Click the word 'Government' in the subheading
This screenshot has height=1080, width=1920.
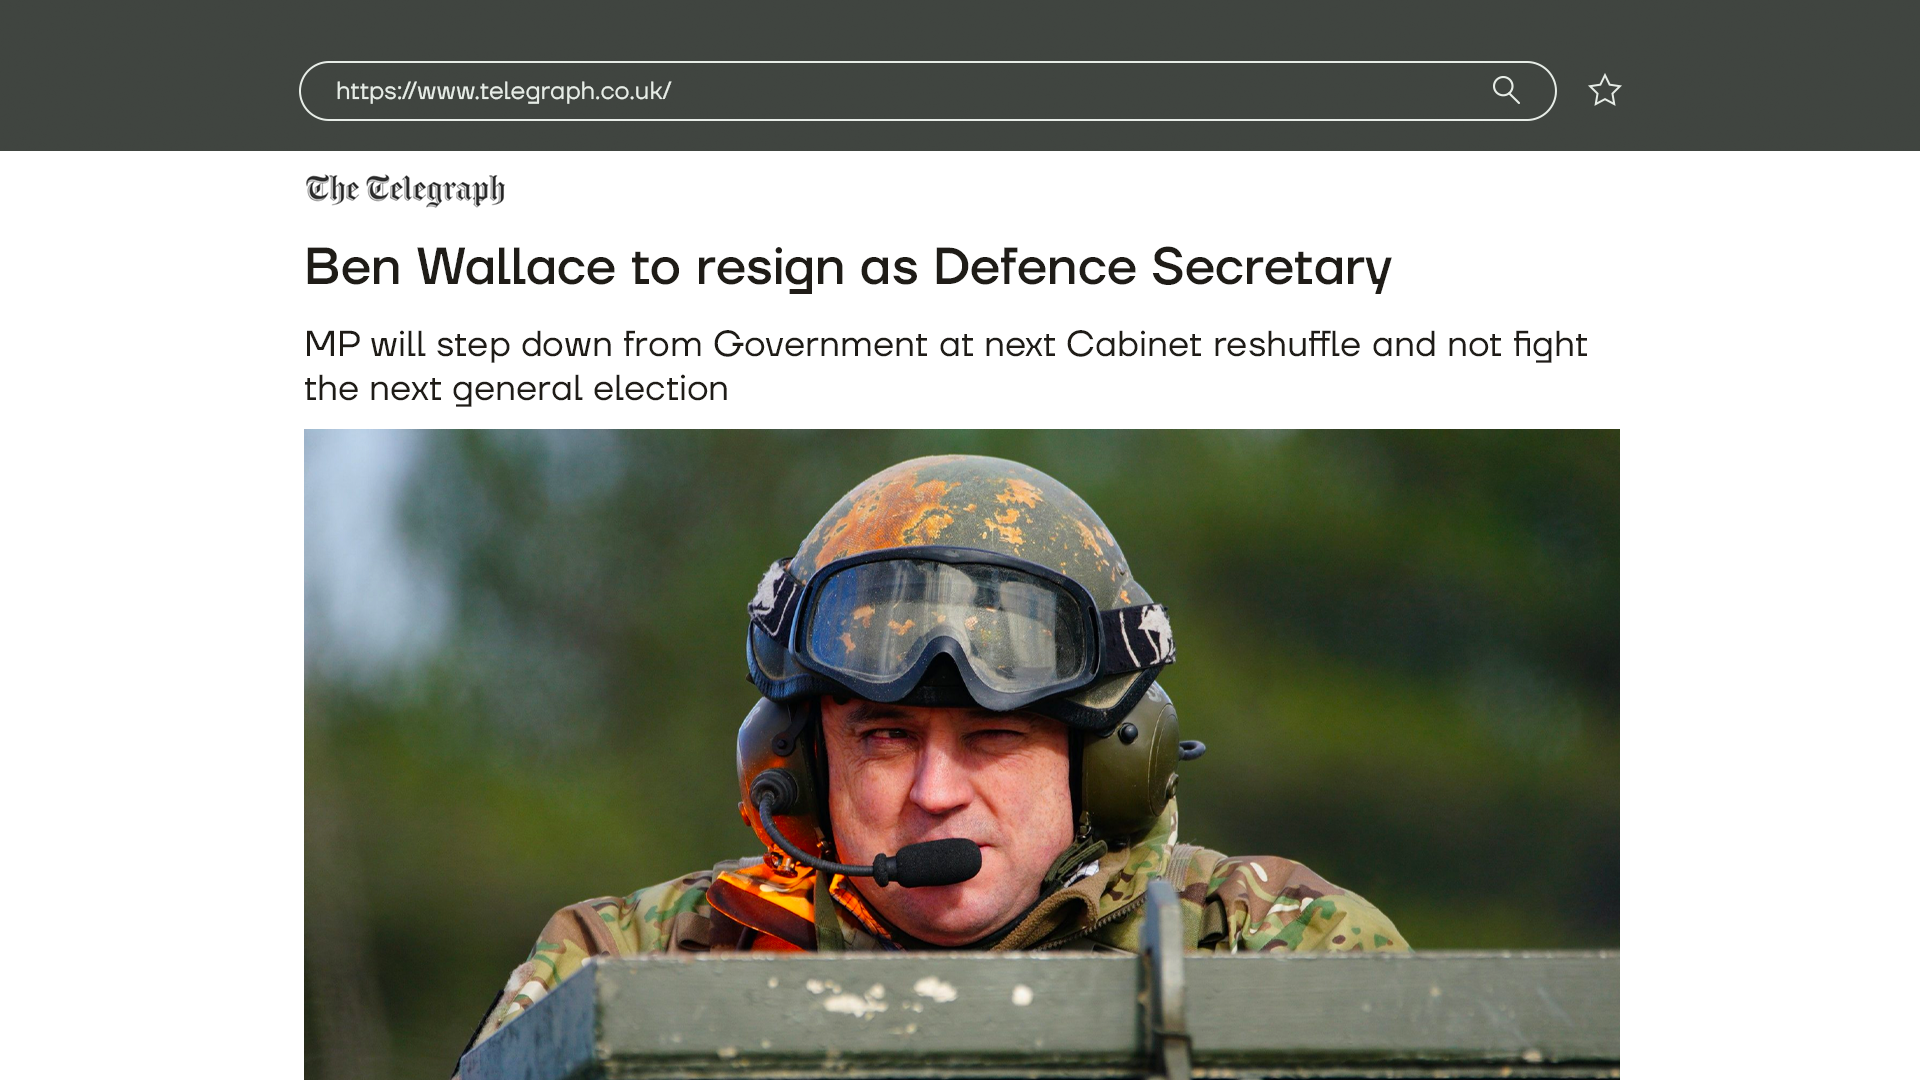(x=820, y=344)
